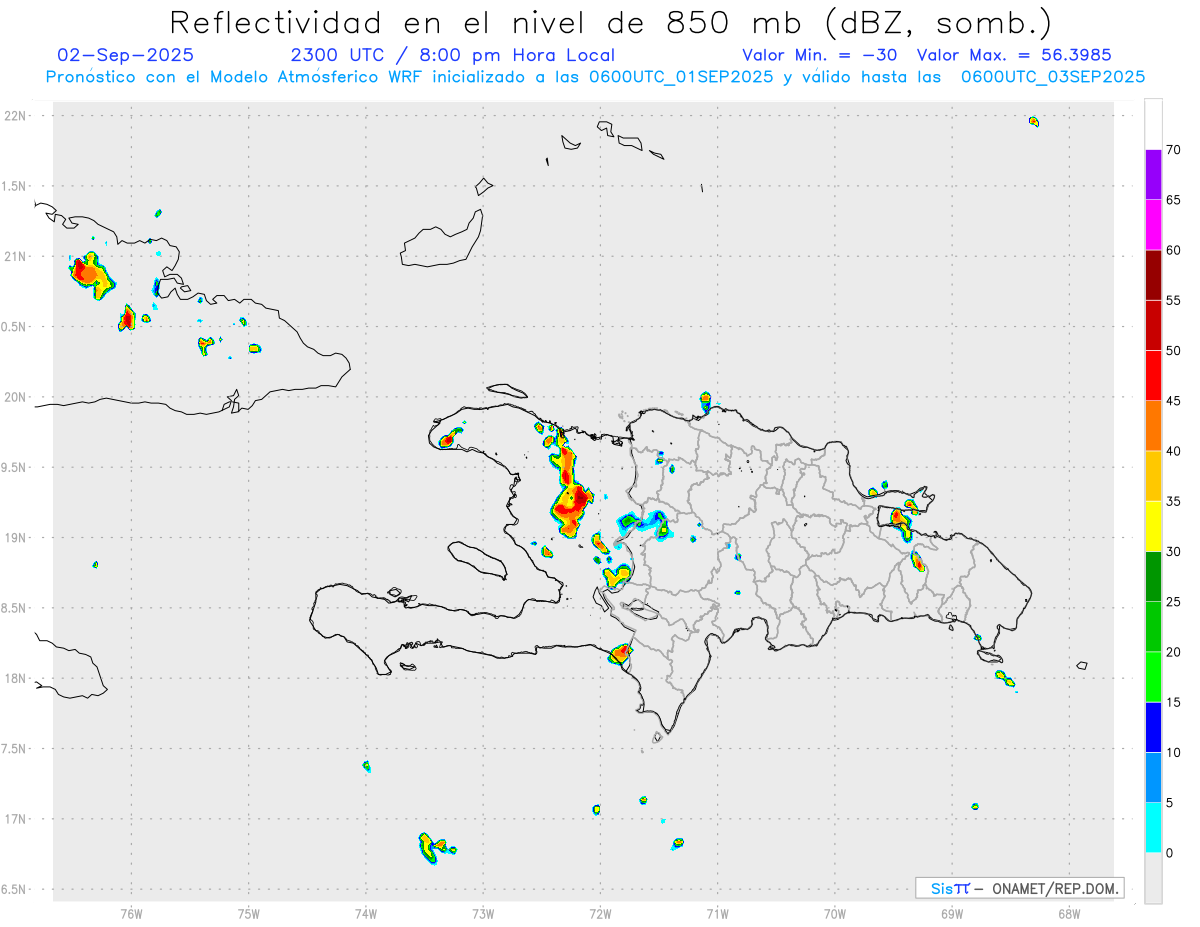The width and height of the screenshot is (1200, 927).
Task: Click the dark green 25–30 dBZ band
Action: 1153,576
